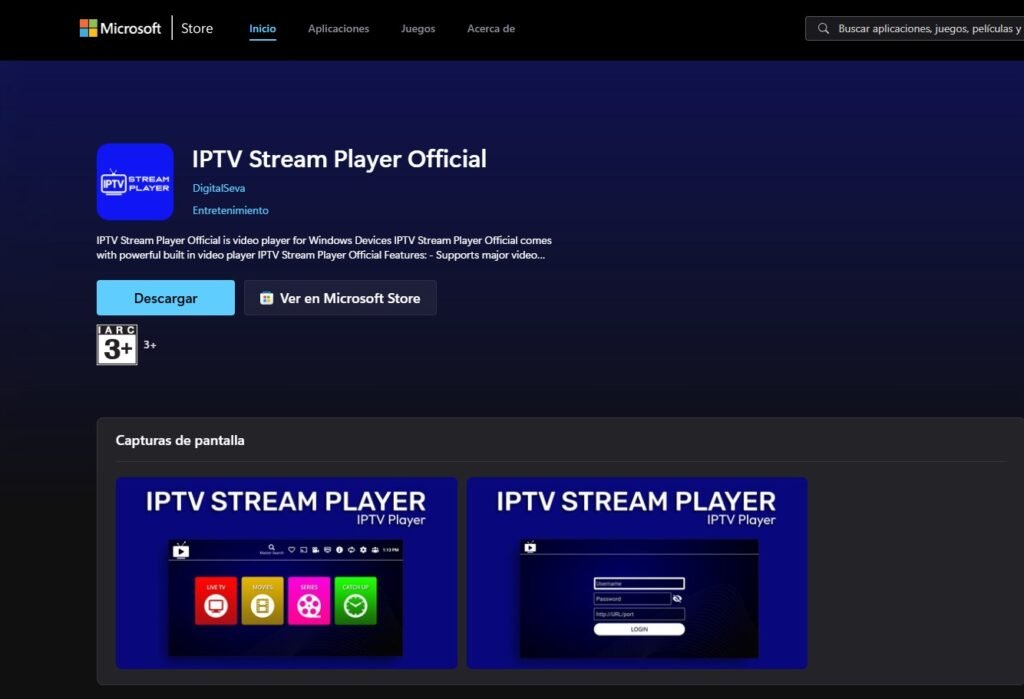Click the Series film reel icon
The height and width of the screenshot is (699, 1024).
pos(309,607)
